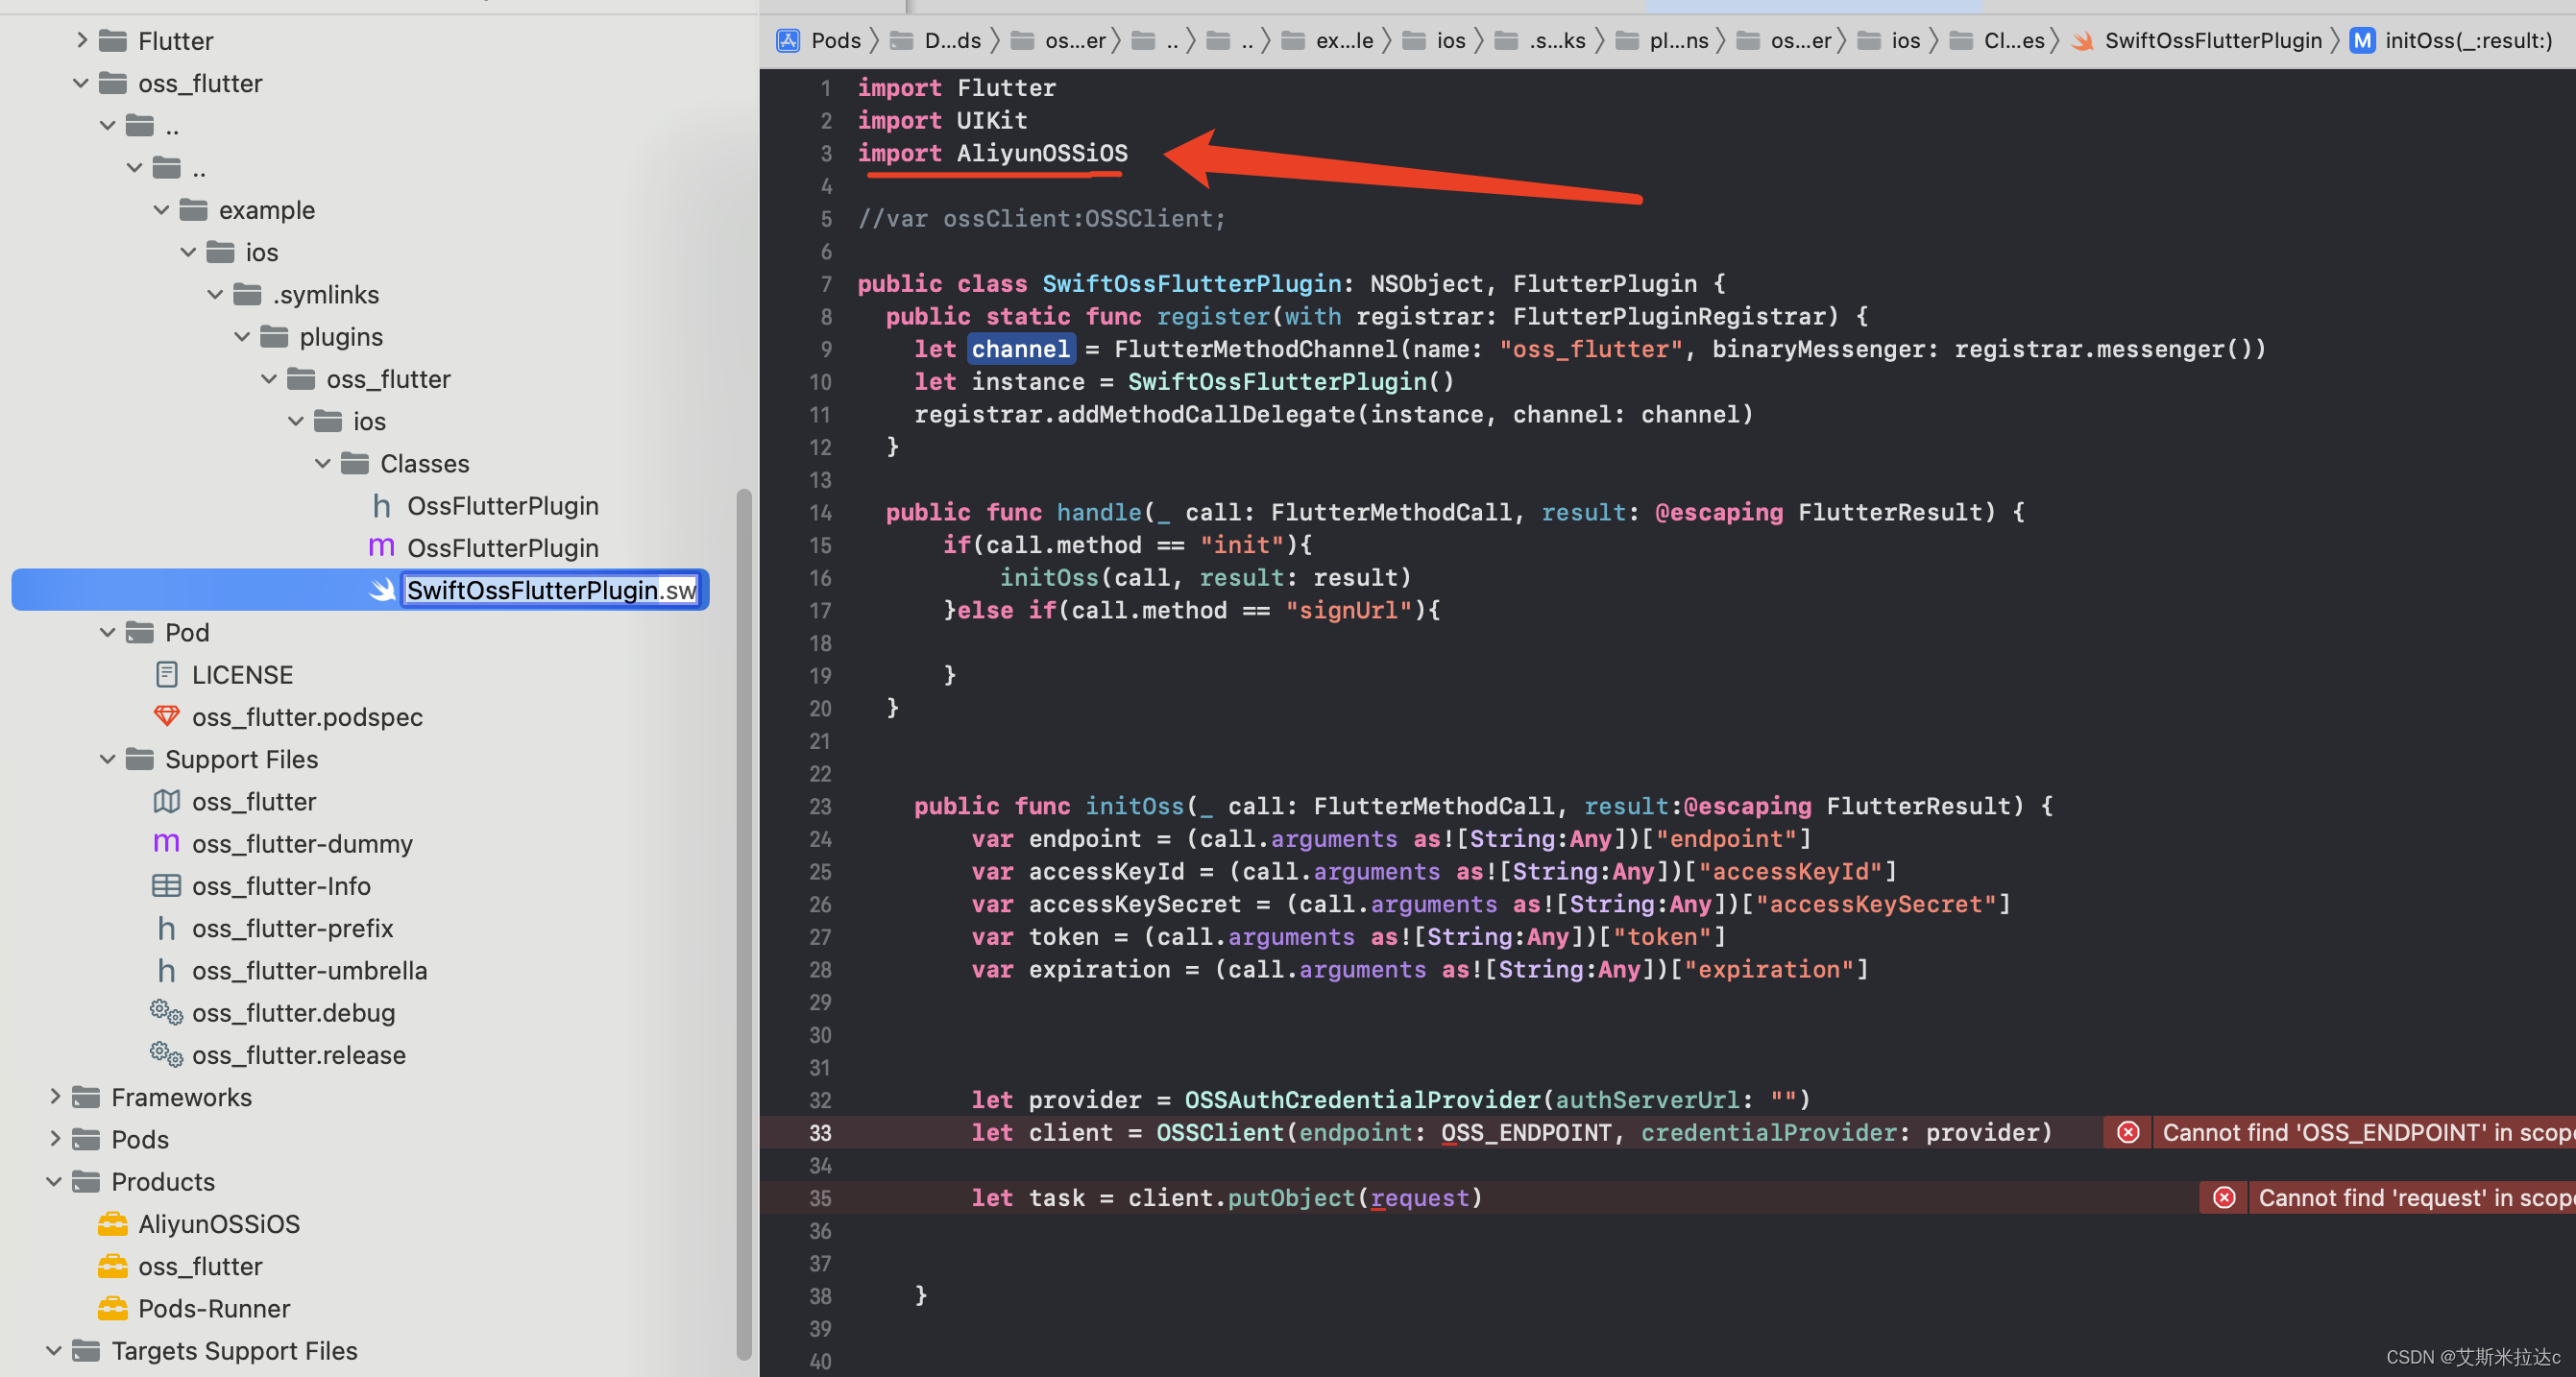Click the LICENSE document icon
Screen dimensions: 2576x1377
(166, 675)
